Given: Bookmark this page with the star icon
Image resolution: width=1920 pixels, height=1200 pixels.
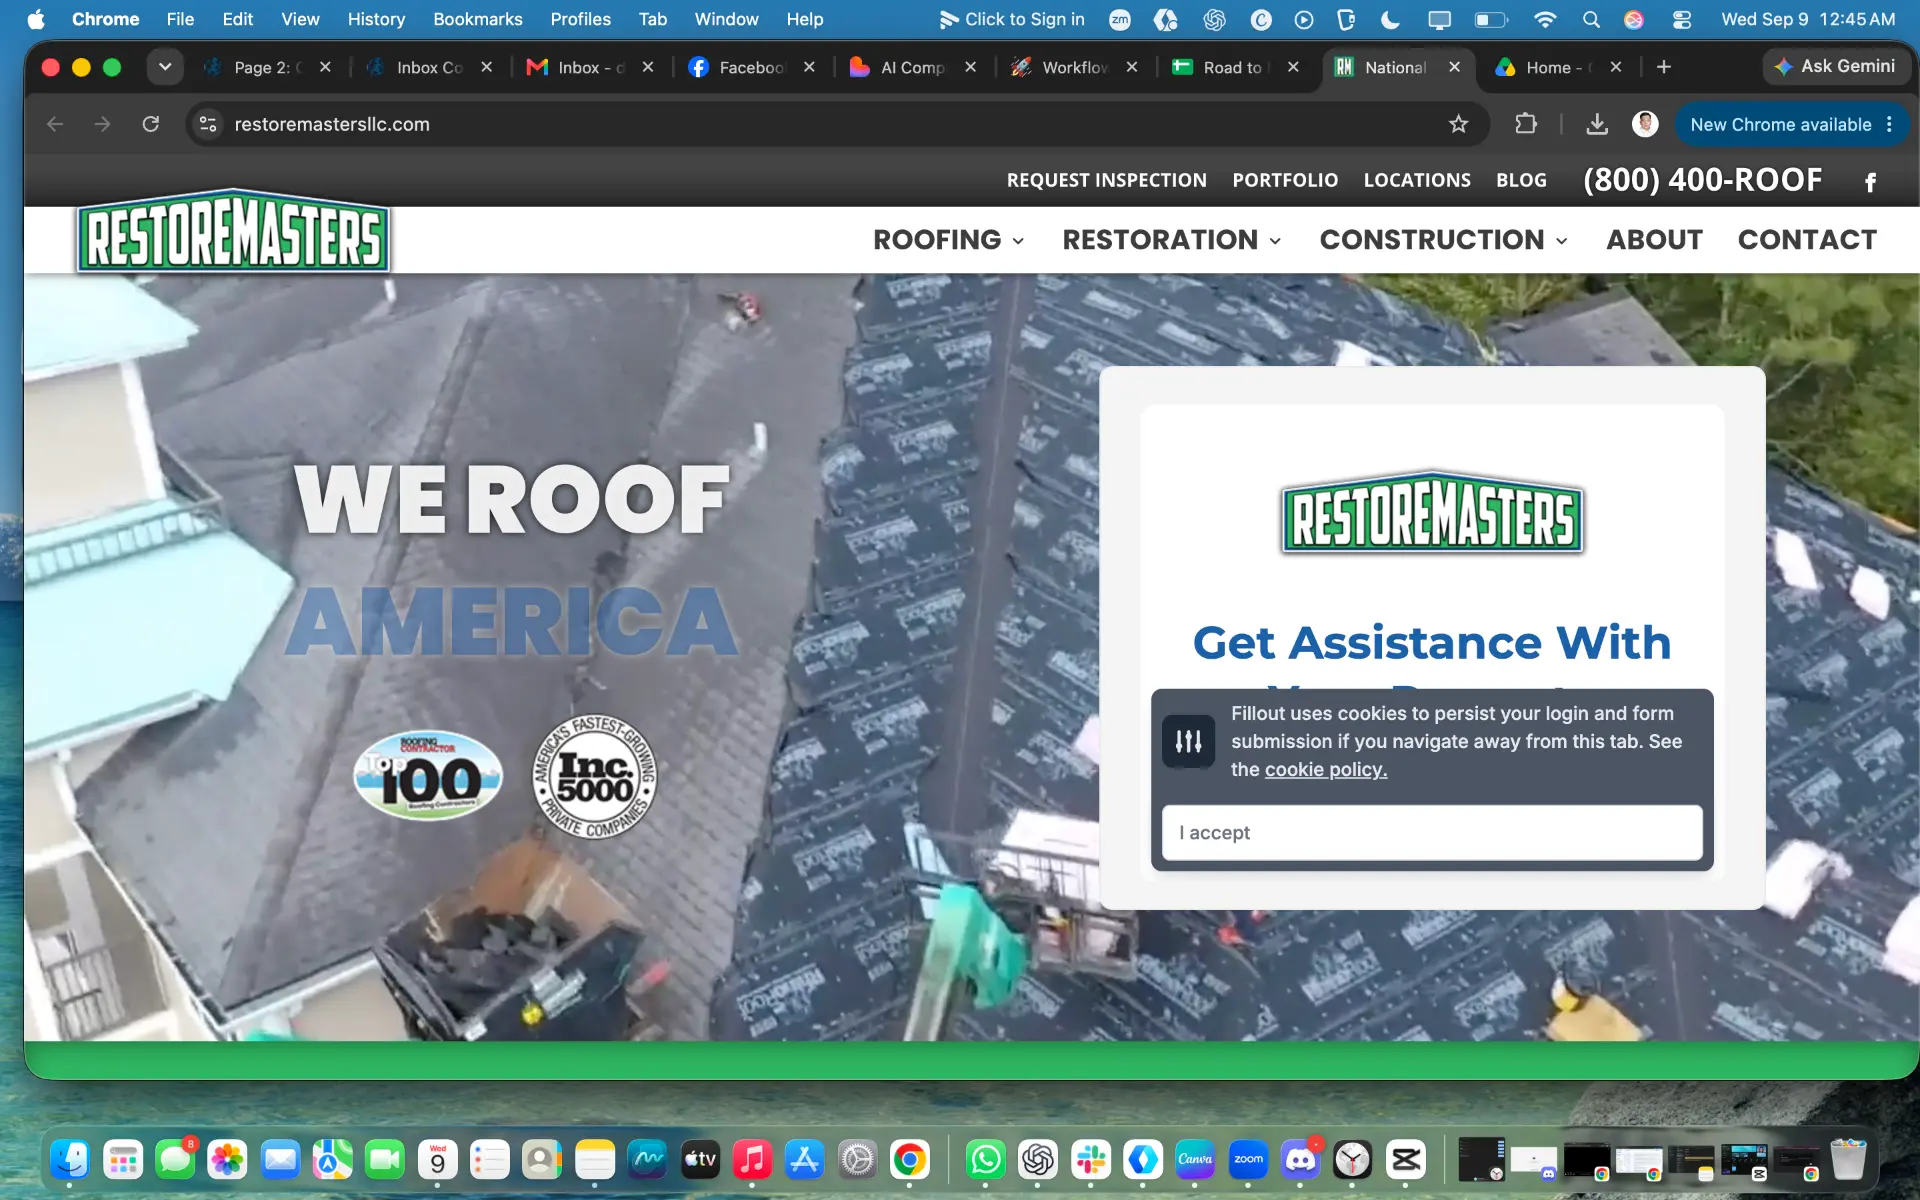Looking at the screenshot, I should click(1458, 124).
